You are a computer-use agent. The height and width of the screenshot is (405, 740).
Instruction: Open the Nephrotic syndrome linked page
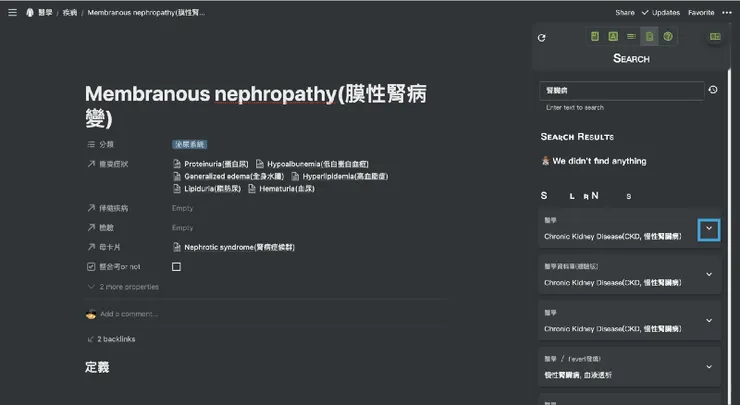(x=234, y=247)
